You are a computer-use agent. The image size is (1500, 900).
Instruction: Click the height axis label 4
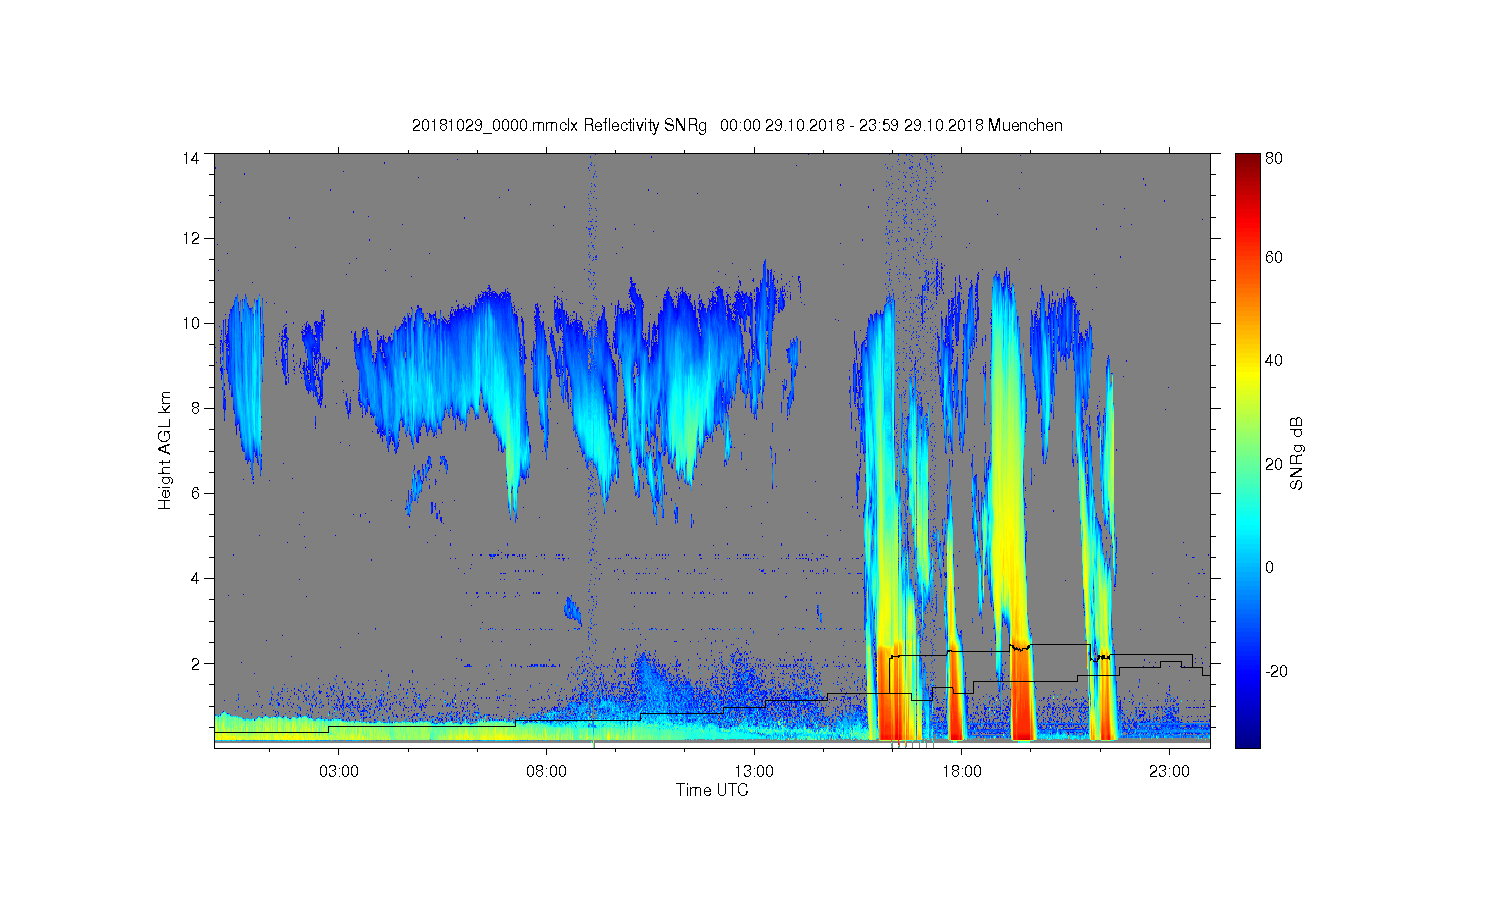pyautogui.click(x=195, y=578)
